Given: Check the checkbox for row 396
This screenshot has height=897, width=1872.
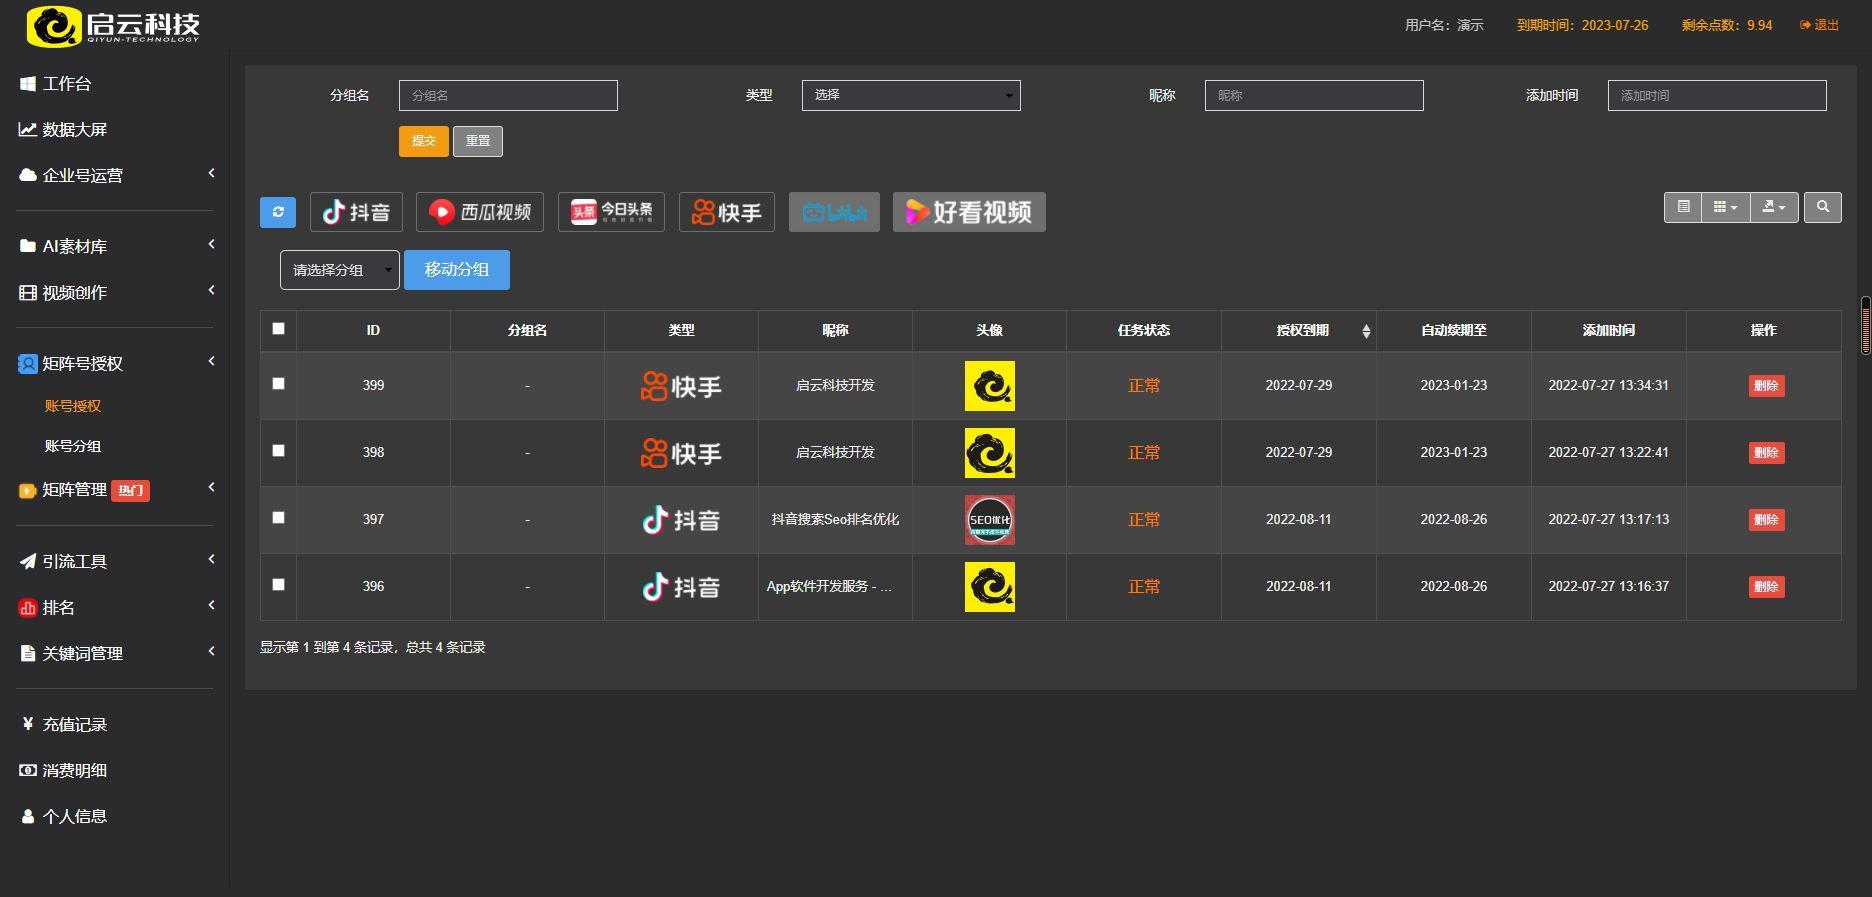Looking at the screenshot, I should pyautogui.click(x=278, y=584).
